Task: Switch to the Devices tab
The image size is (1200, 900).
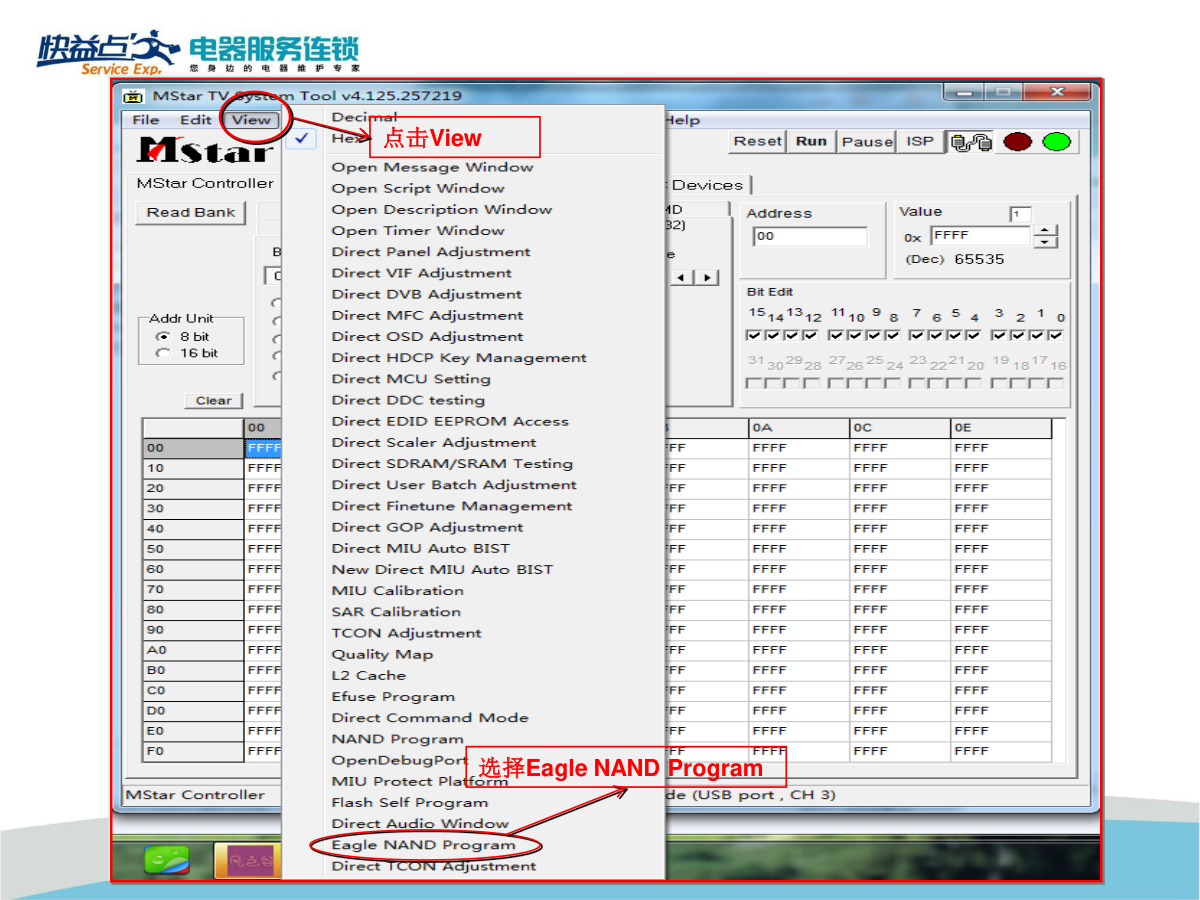Action: pos(707,185)
